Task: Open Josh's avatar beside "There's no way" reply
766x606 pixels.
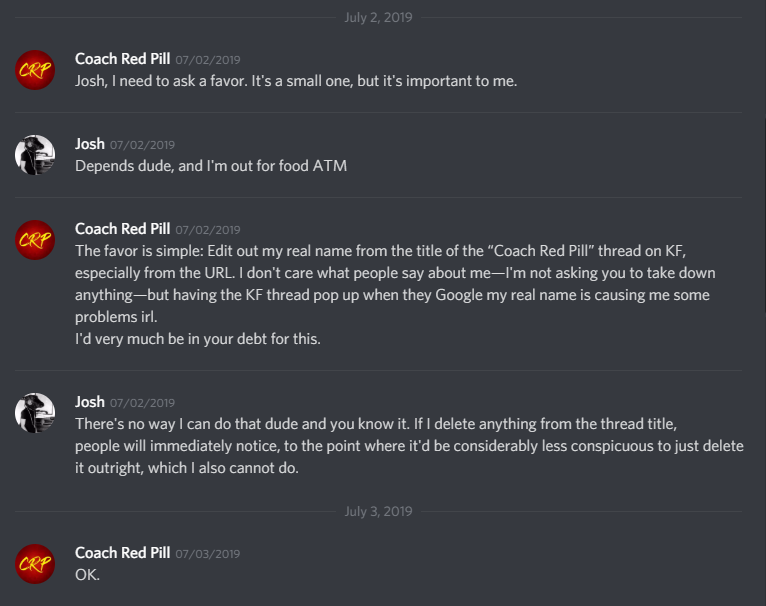Action: point(35,412)
